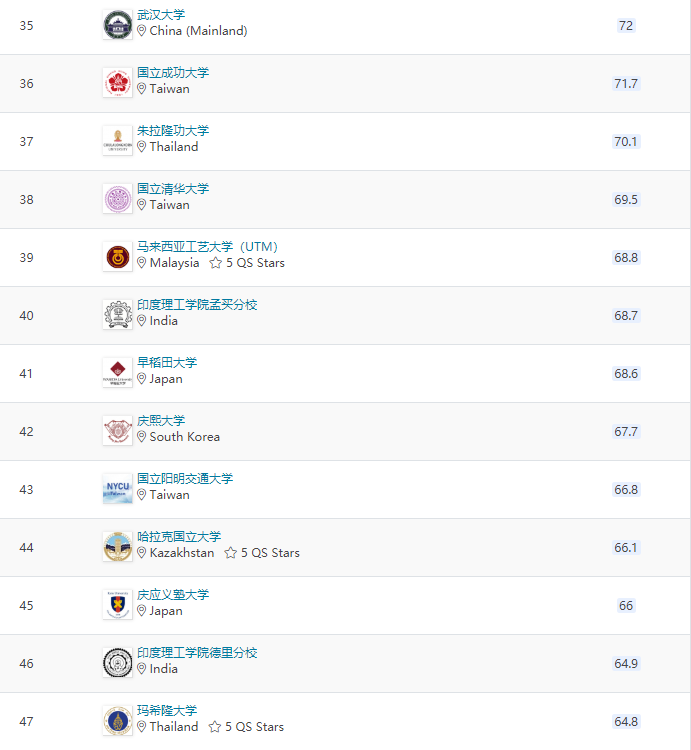The width and height of the screenshot is (691, 750).
Task: Open the 国立阳明交通大学 university link
Action: click(185, 479)
